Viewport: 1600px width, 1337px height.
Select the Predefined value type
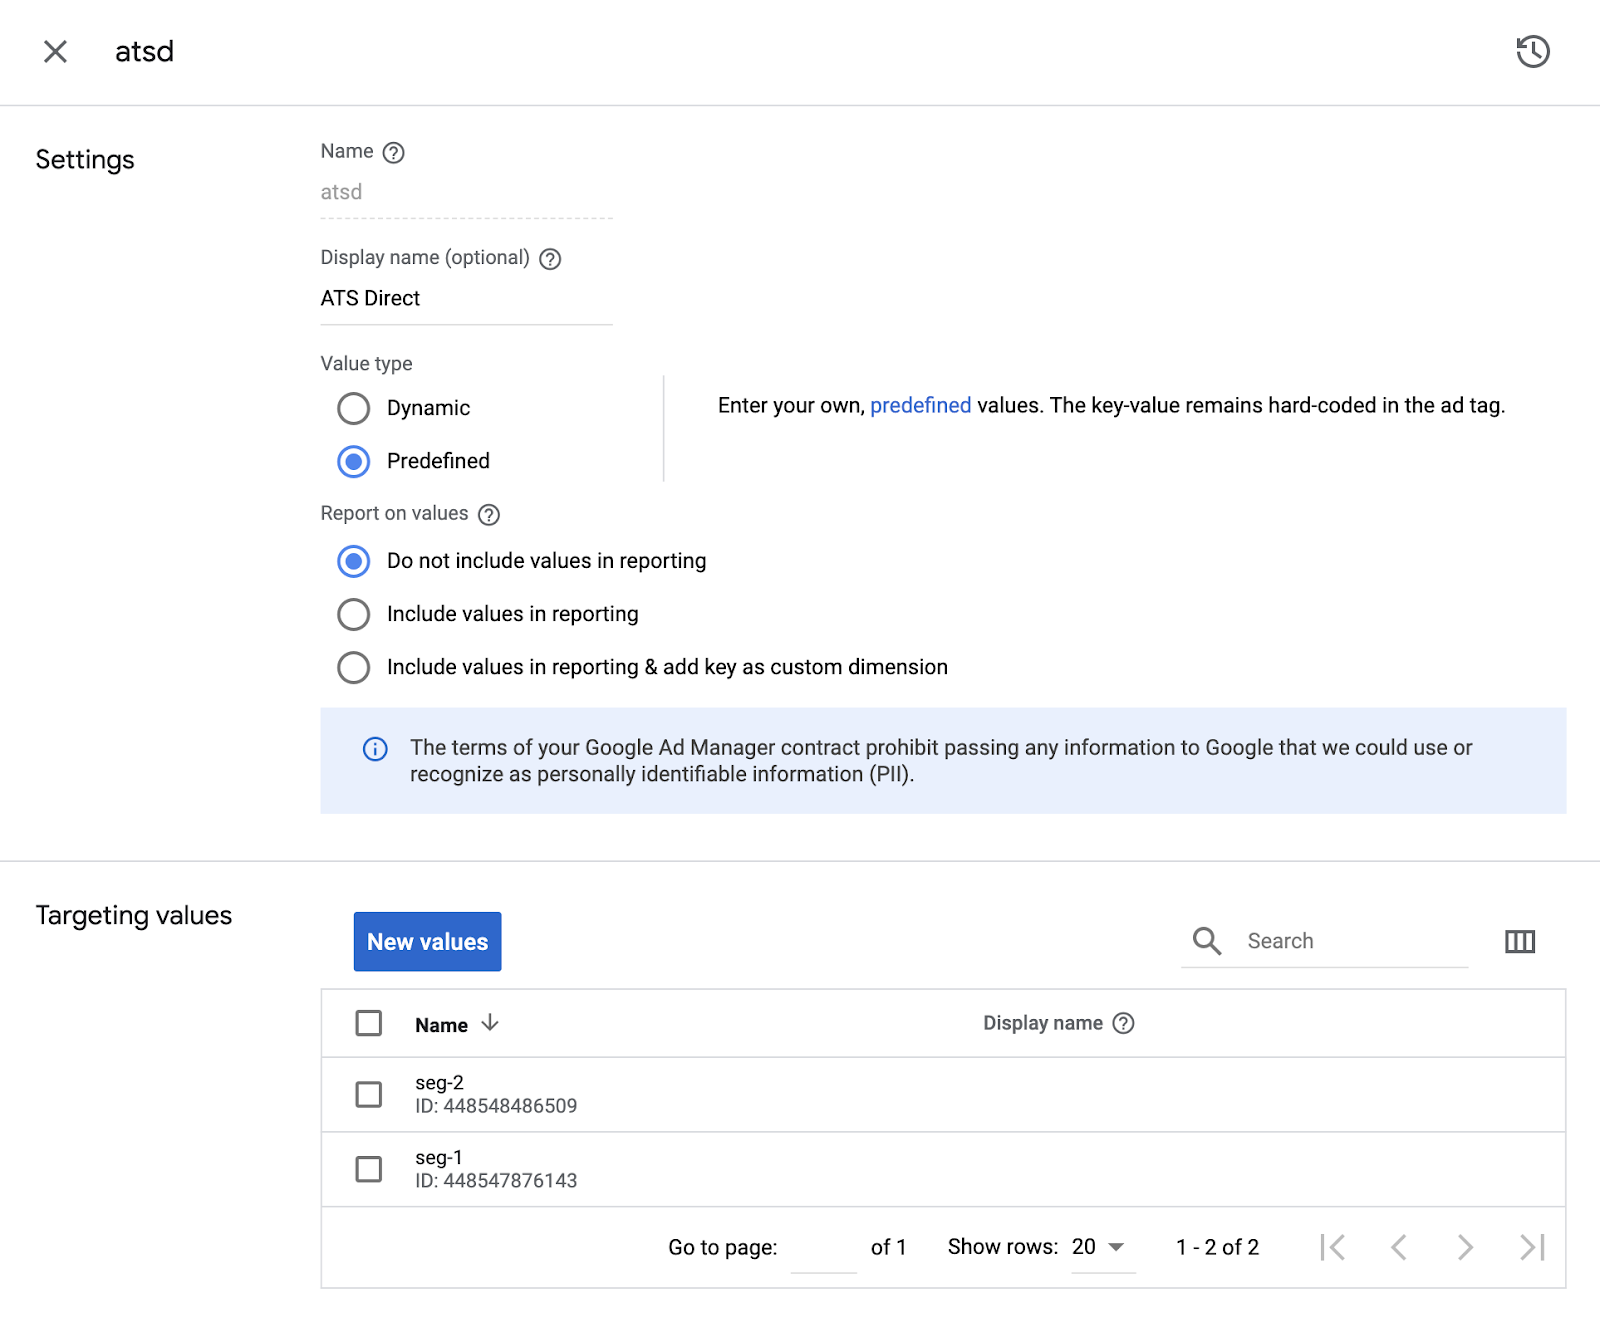point(353,461)
